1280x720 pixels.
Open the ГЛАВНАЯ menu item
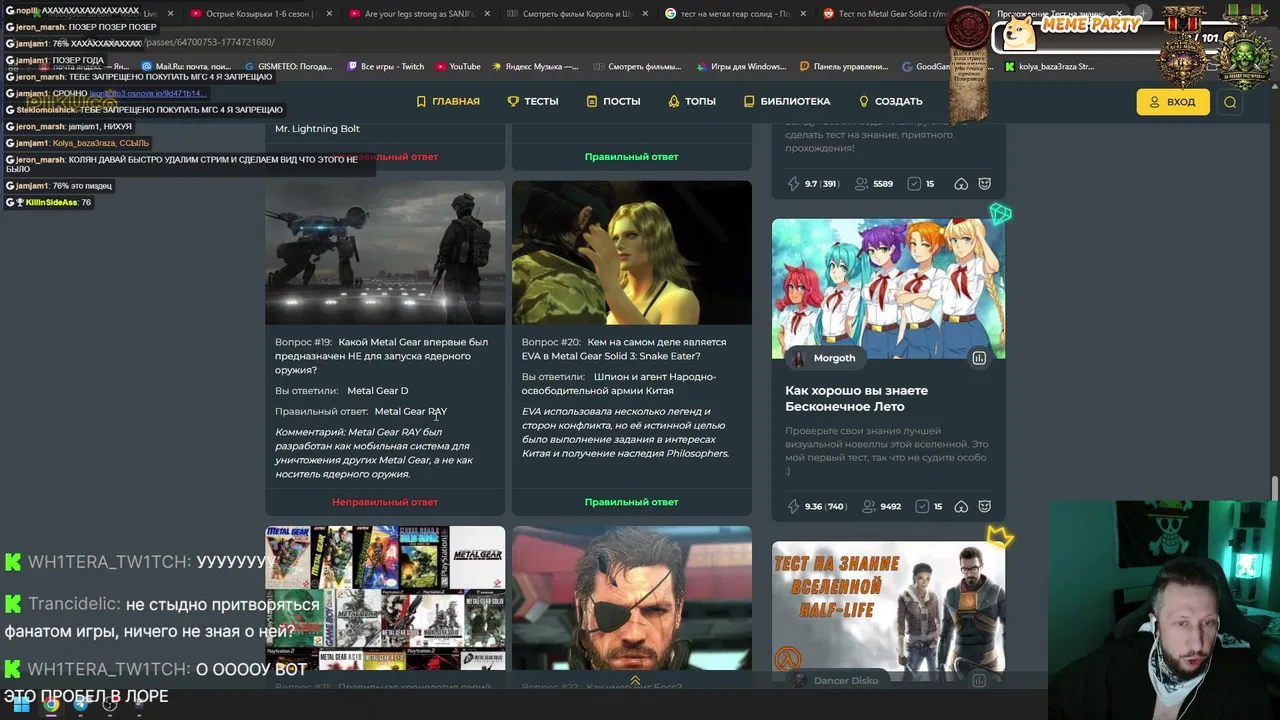click(x=448, y=101)
